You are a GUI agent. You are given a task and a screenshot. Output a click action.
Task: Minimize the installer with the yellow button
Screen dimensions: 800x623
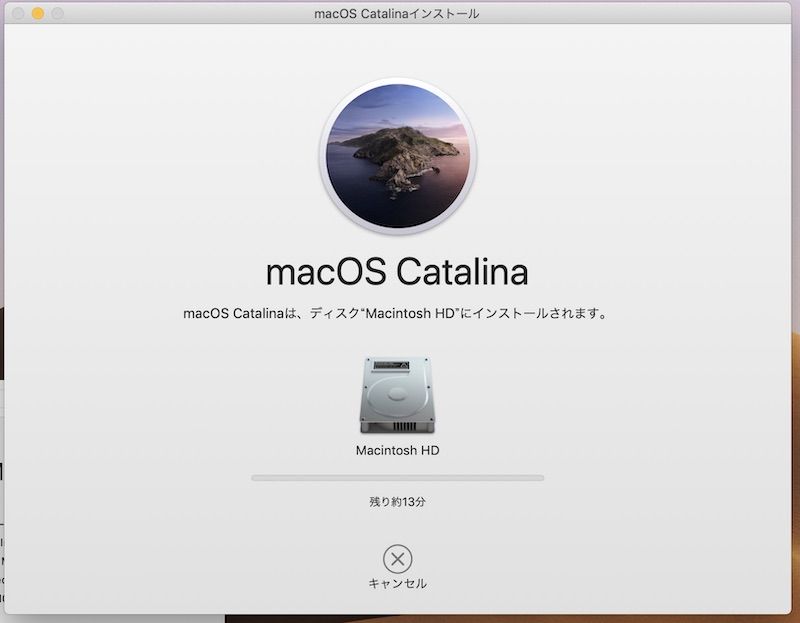(x=38, y=14)
